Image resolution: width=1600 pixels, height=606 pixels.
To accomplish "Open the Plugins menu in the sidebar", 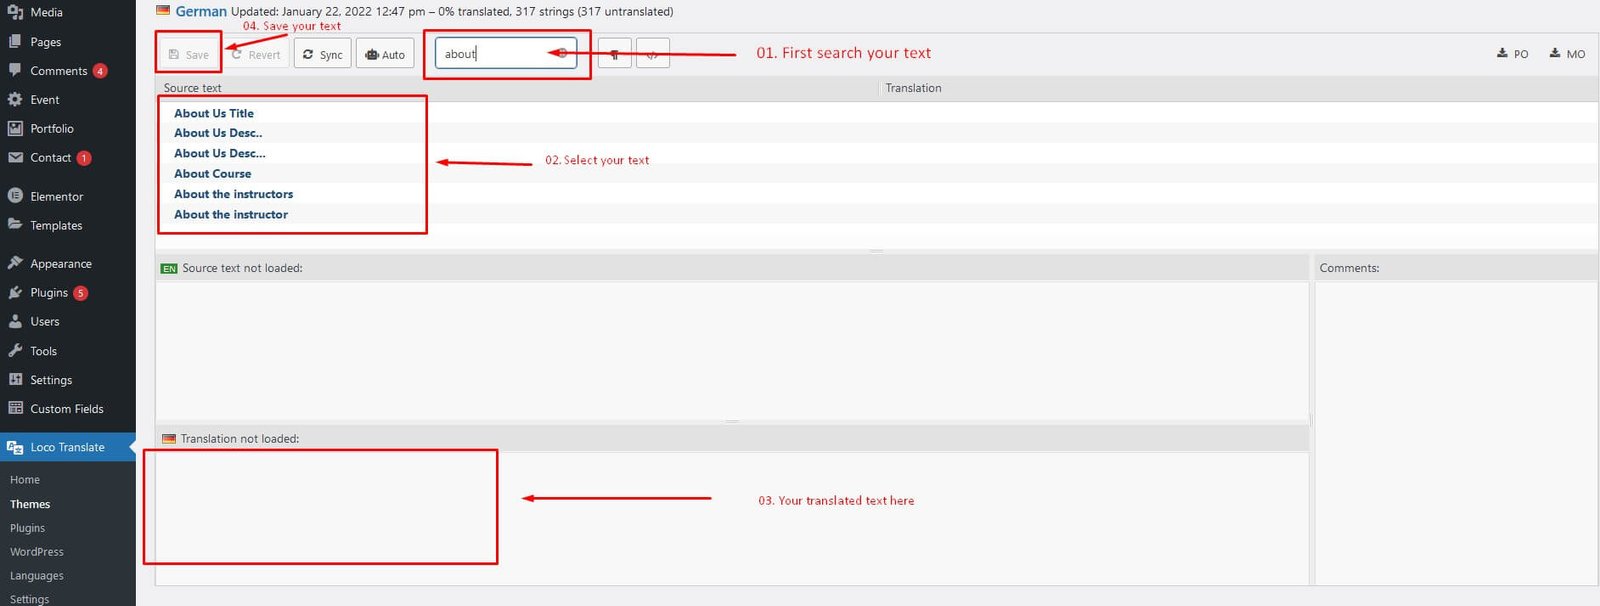I will tap(49, 293).
